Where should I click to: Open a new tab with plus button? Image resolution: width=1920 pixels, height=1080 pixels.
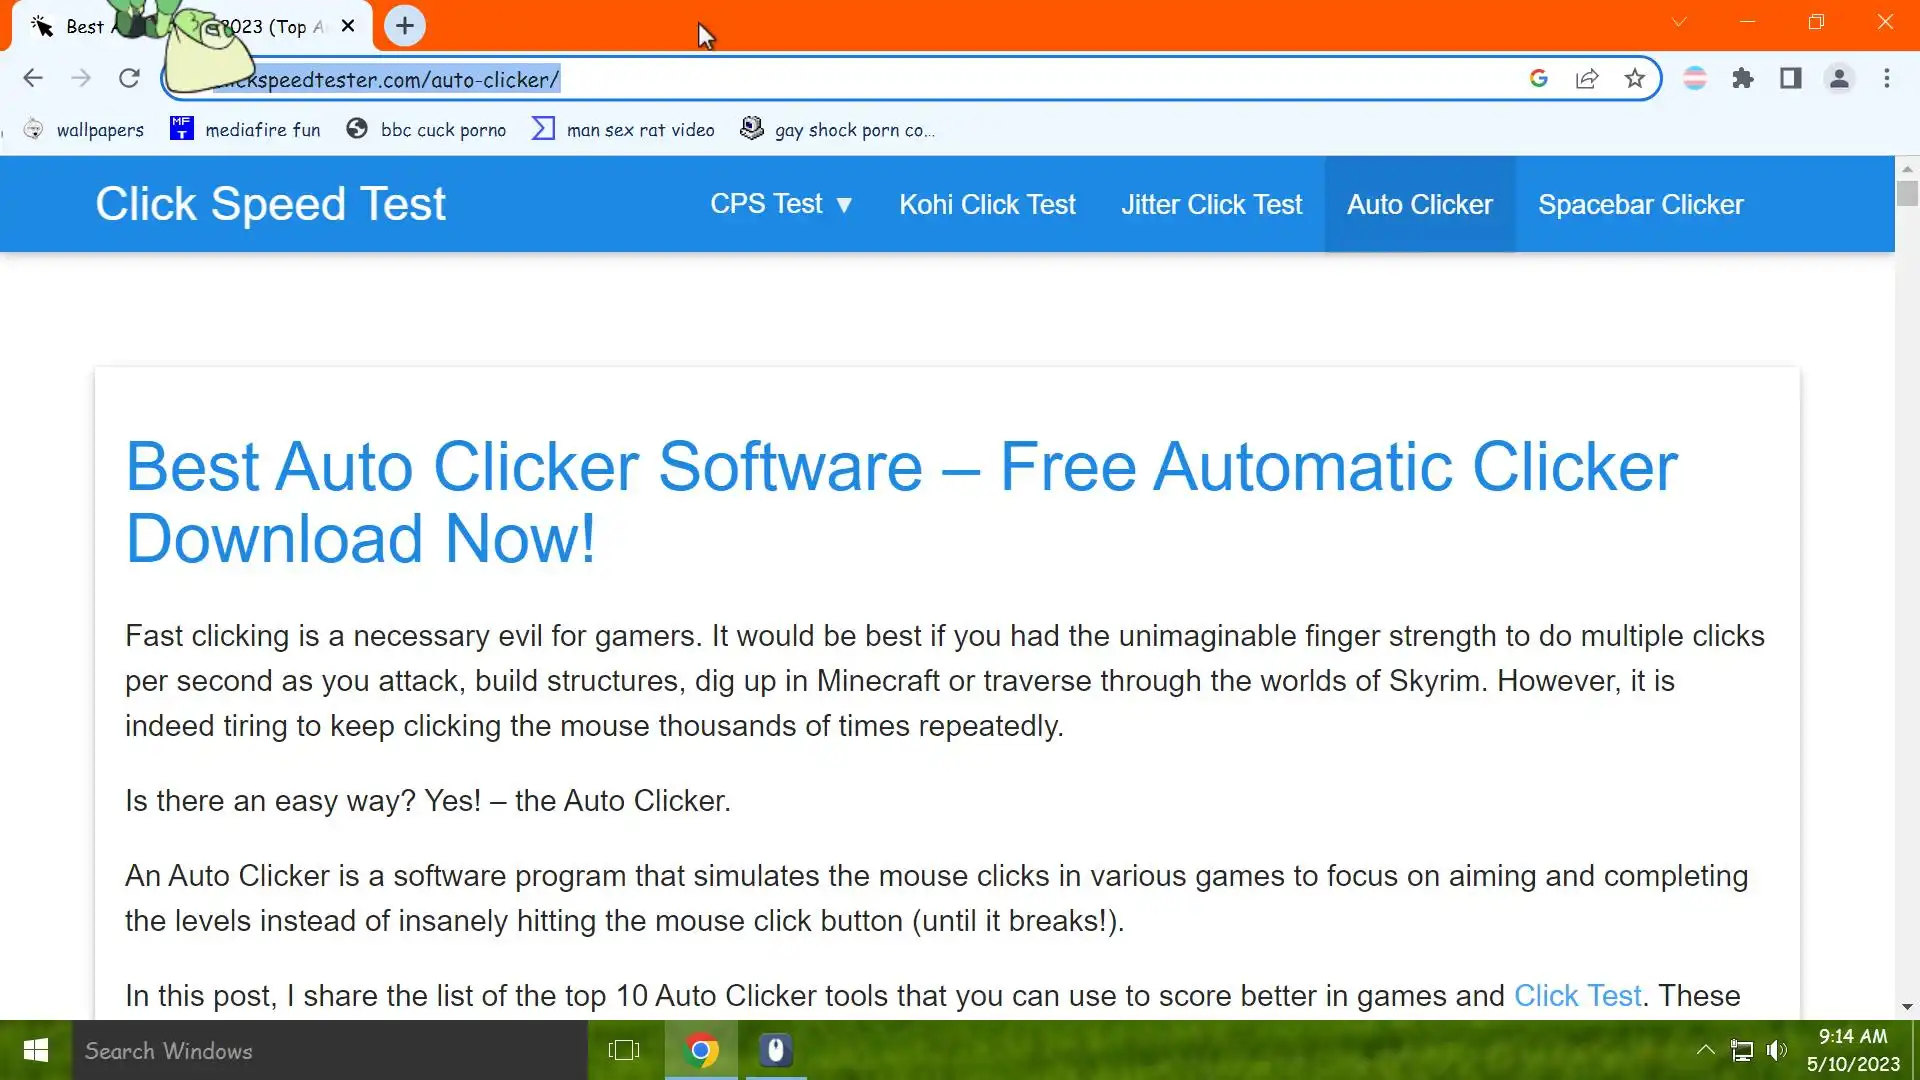click(x=404, y=26)
